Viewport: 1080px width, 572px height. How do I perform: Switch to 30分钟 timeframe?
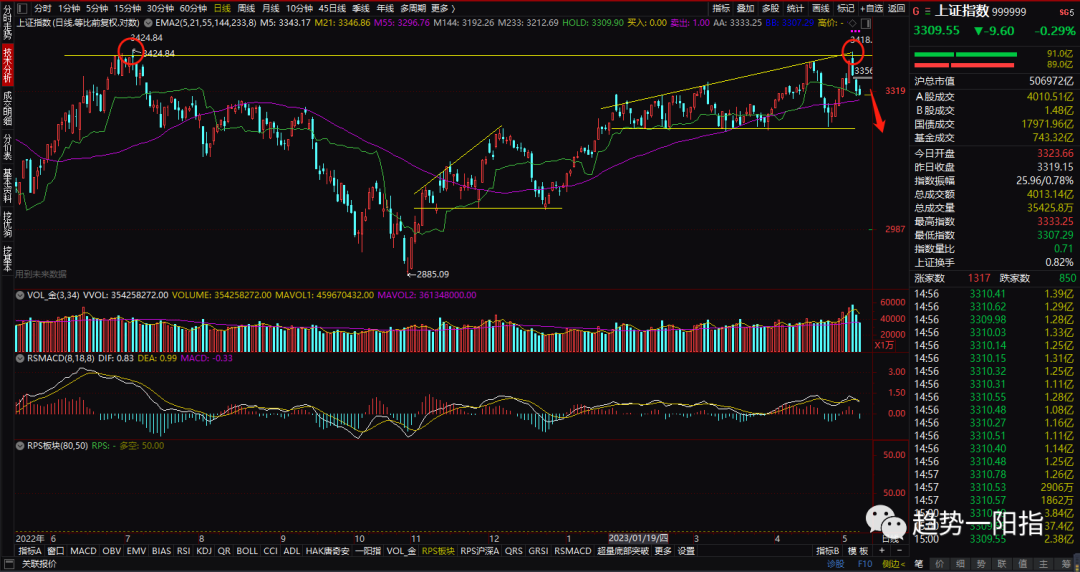pyautogui.click(x=160, y=8)
